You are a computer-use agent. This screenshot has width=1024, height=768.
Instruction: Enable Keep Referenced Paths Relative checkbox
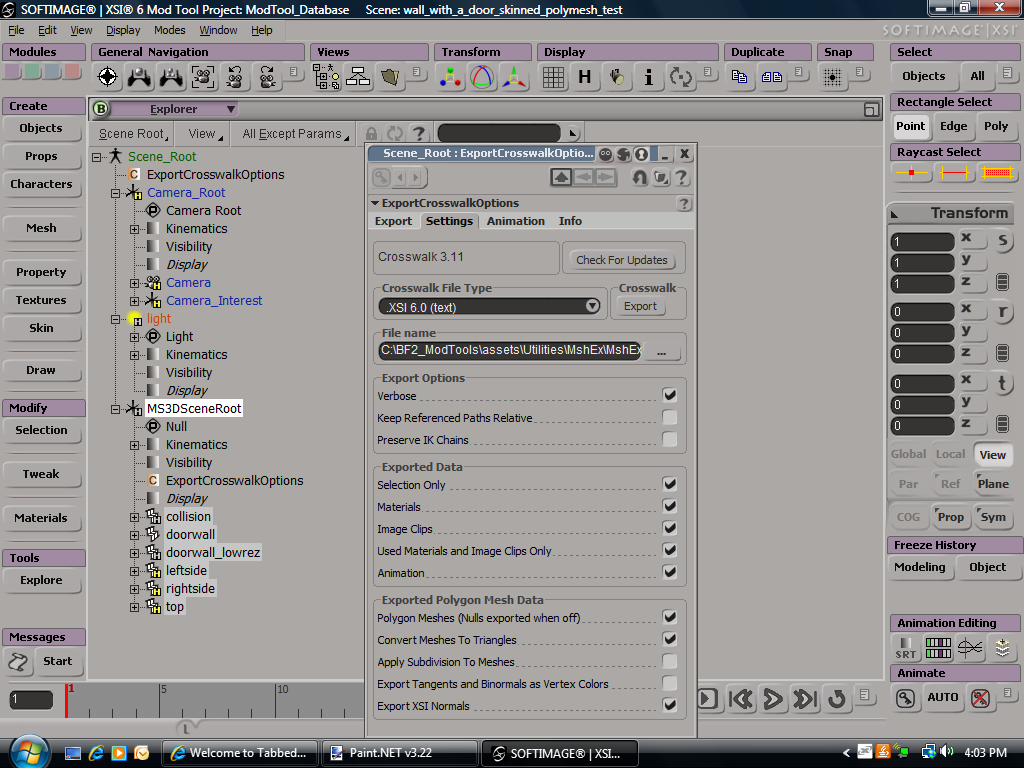coord(669,417)
